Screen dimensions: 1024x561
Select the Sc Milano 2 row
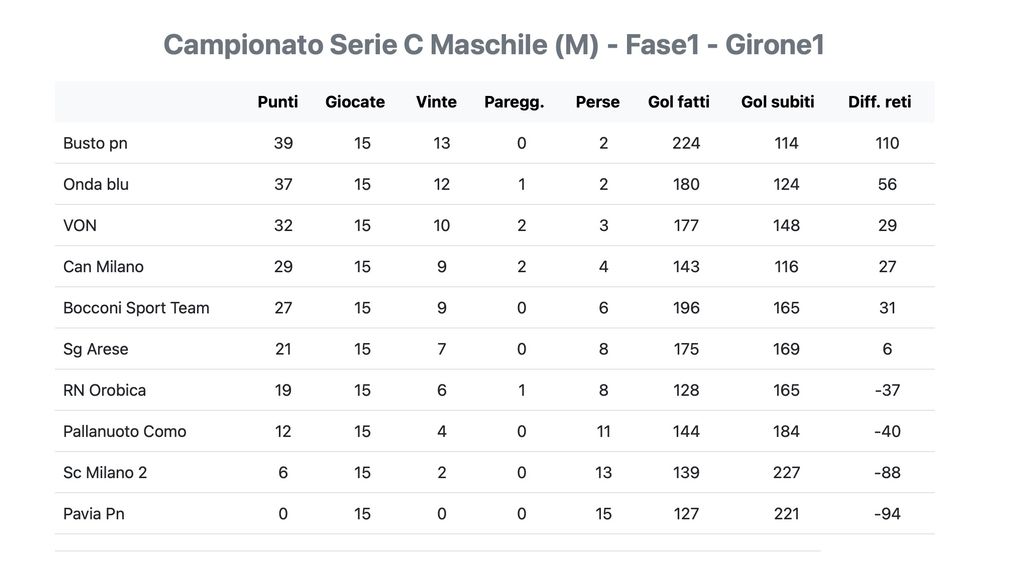pyautogui.click(x=105, y=472)
